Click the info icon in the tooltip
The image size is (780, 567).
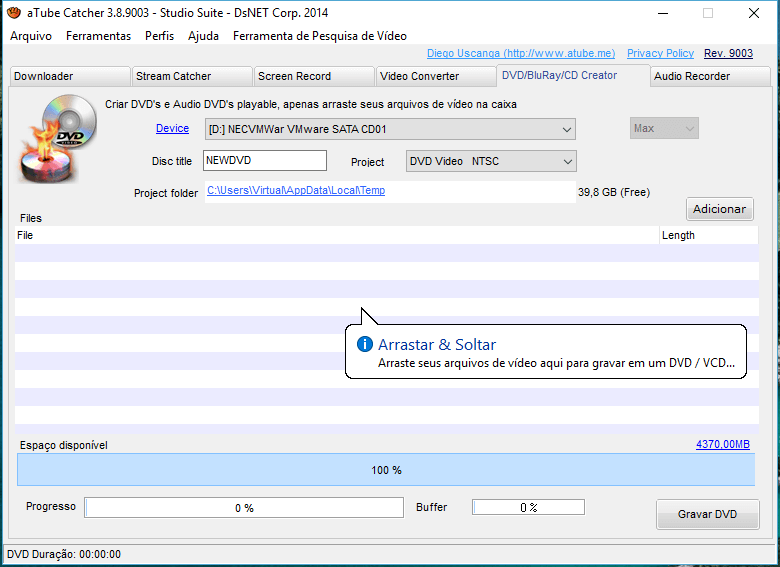(365, 344)
